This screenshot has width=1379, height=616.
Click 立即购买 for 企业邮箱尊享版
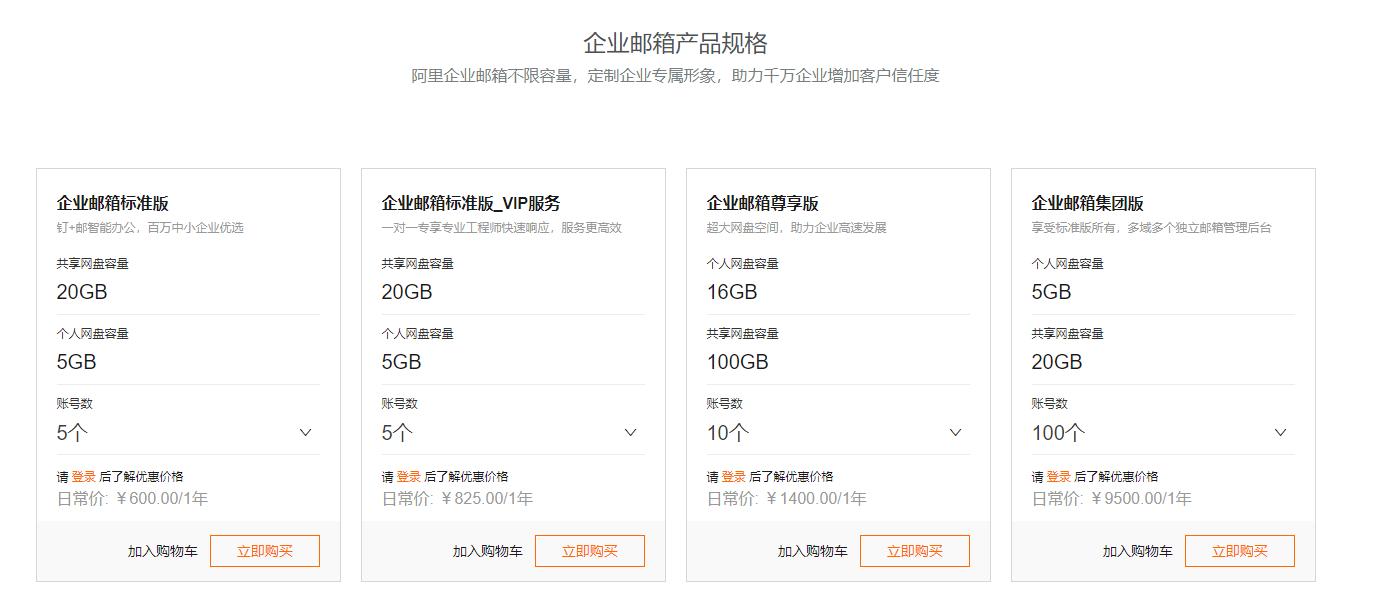pyautogui.click(x=915, y=551)
